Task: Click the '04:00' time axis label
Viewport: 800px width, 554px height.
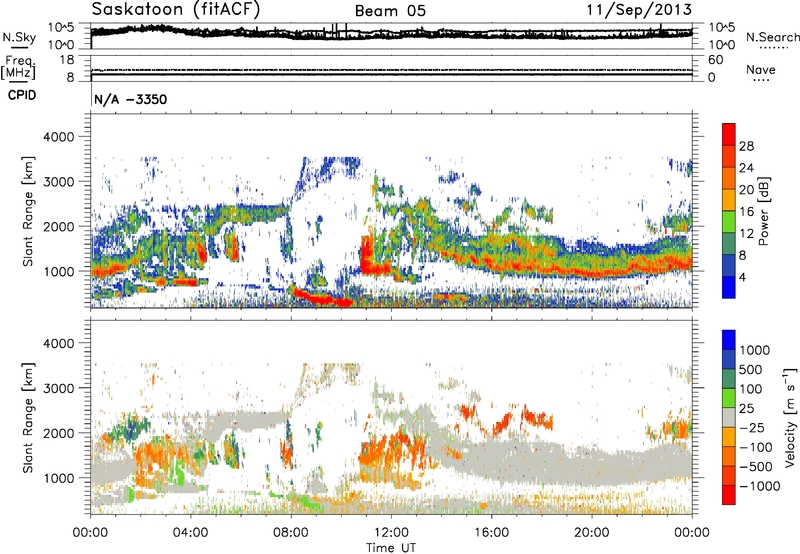Action: [x=190, y=533]
